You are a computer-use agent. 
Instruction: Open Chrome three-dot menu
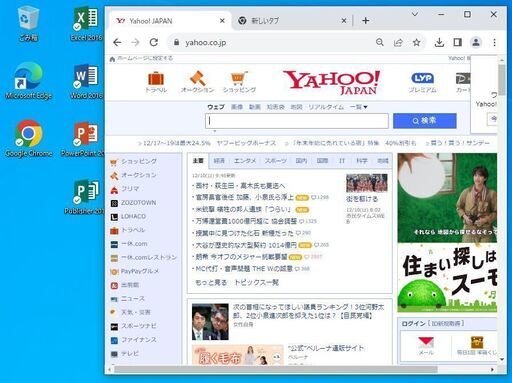pyautogui.click(x=494, y=42)
